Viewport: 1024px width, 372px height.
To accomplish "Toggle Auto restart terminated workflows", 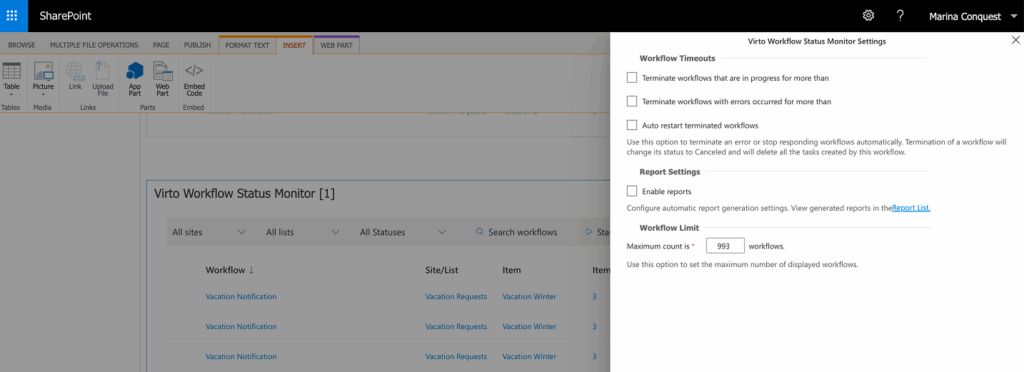I will click(632, 125).
